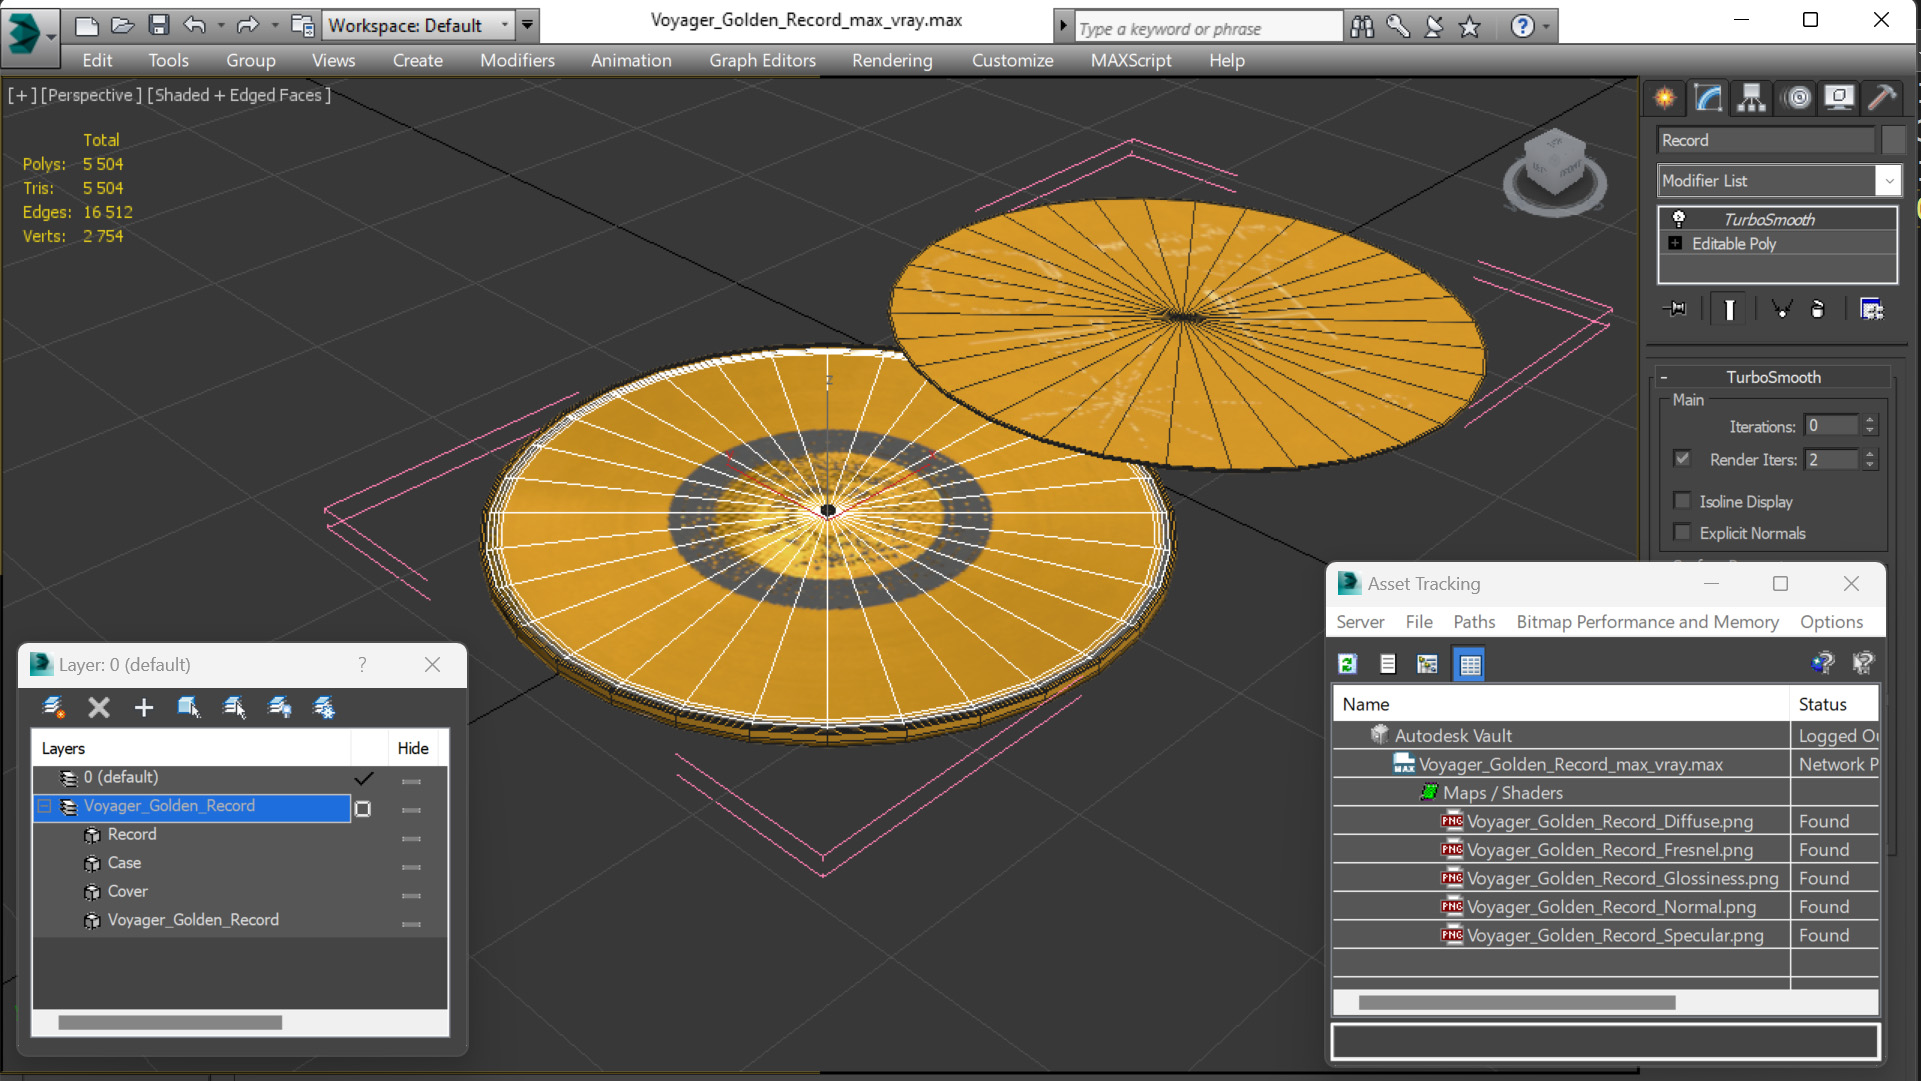Open the undo history dropdown arrow
This screenshot has height=1081, width=1921.
coord(220,25)
